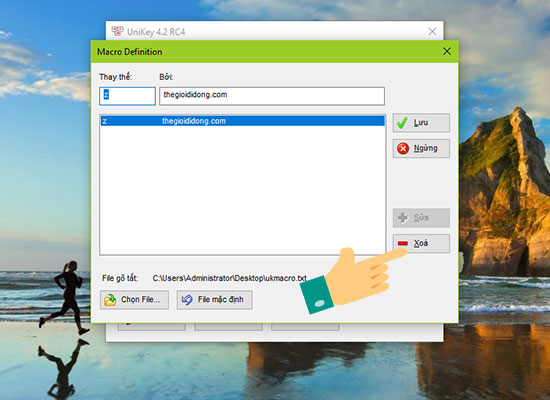Click the macro file path text

pos(229,278)
